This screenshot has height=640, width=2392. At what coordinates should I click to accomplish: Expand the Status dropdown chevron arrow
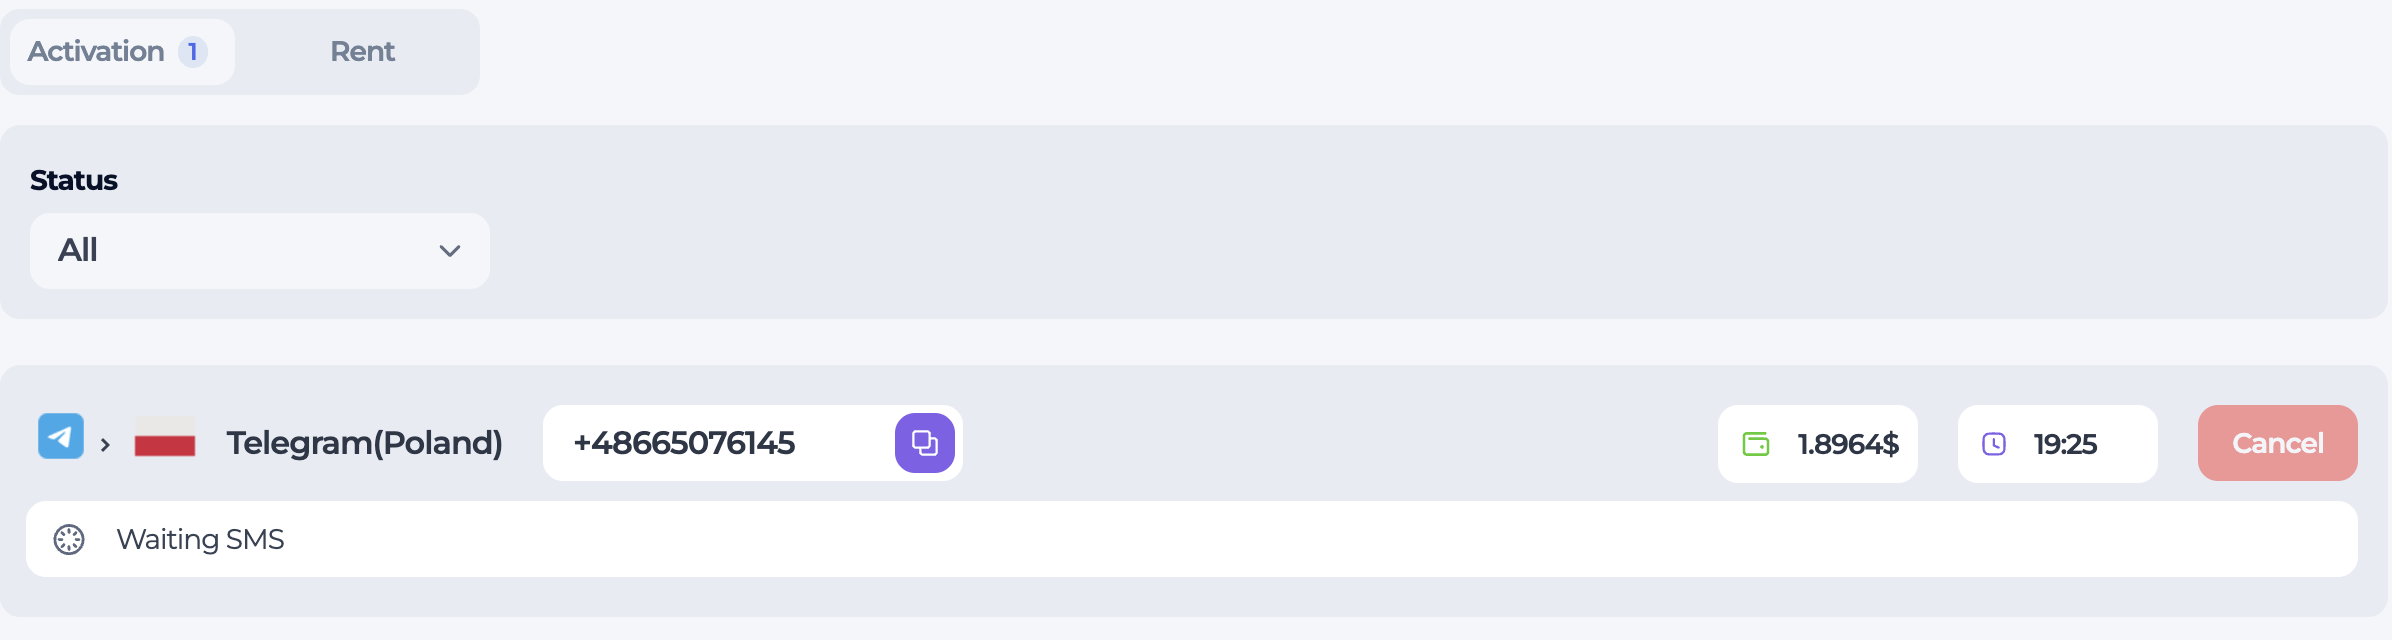point(450,251)
